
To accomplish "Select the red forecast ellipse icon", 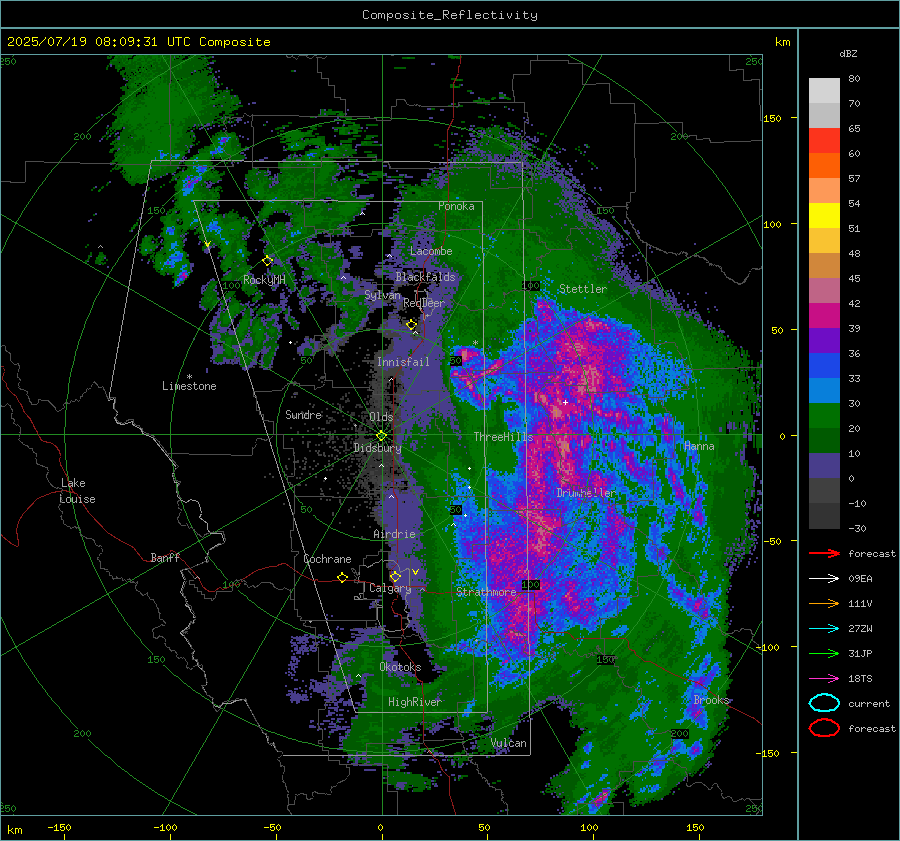I will 824,728.
